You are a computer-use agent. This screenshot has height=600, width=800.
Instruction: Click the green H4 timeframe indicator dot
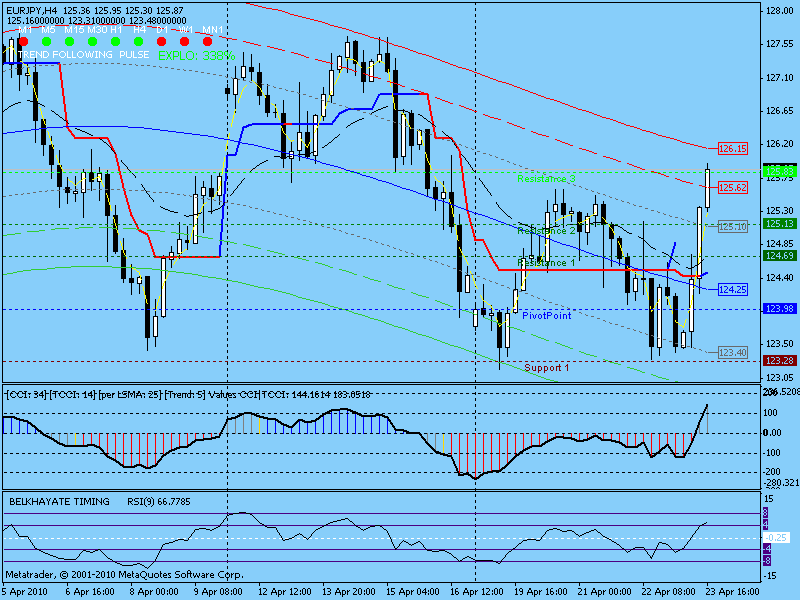click(139, 42)
